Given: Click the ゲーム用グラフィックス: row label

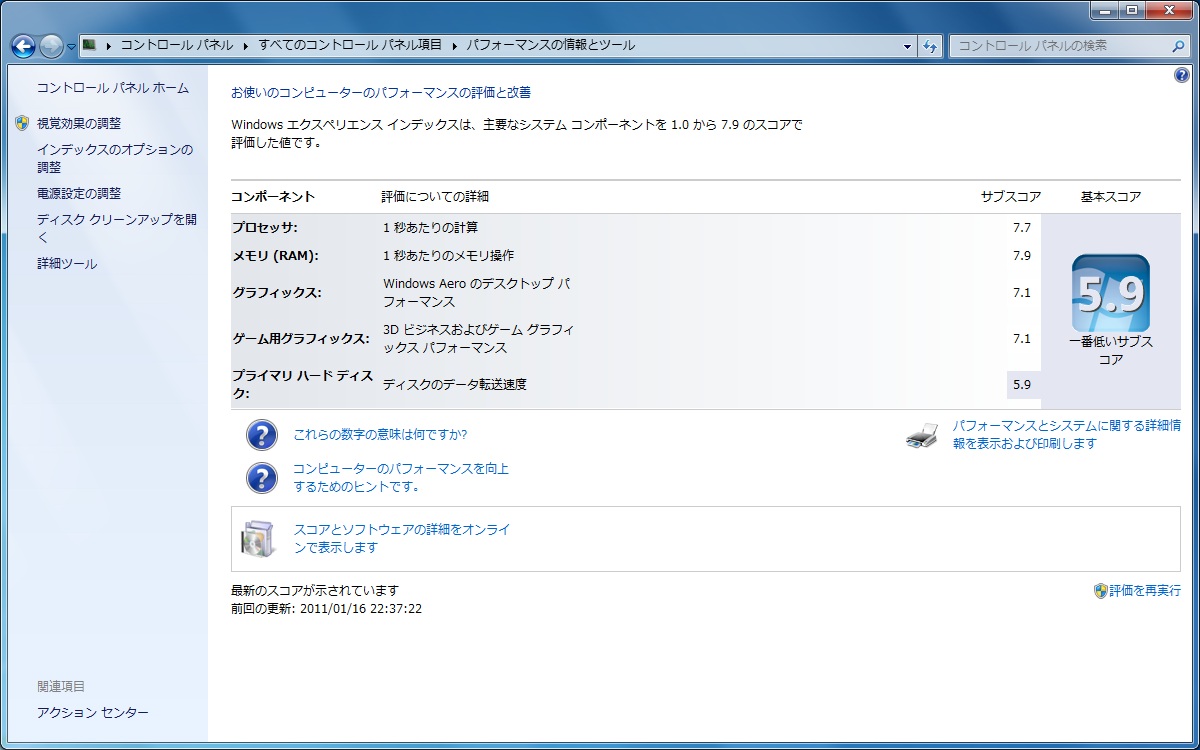Looking at the screenshot, I should click(300, 339).
